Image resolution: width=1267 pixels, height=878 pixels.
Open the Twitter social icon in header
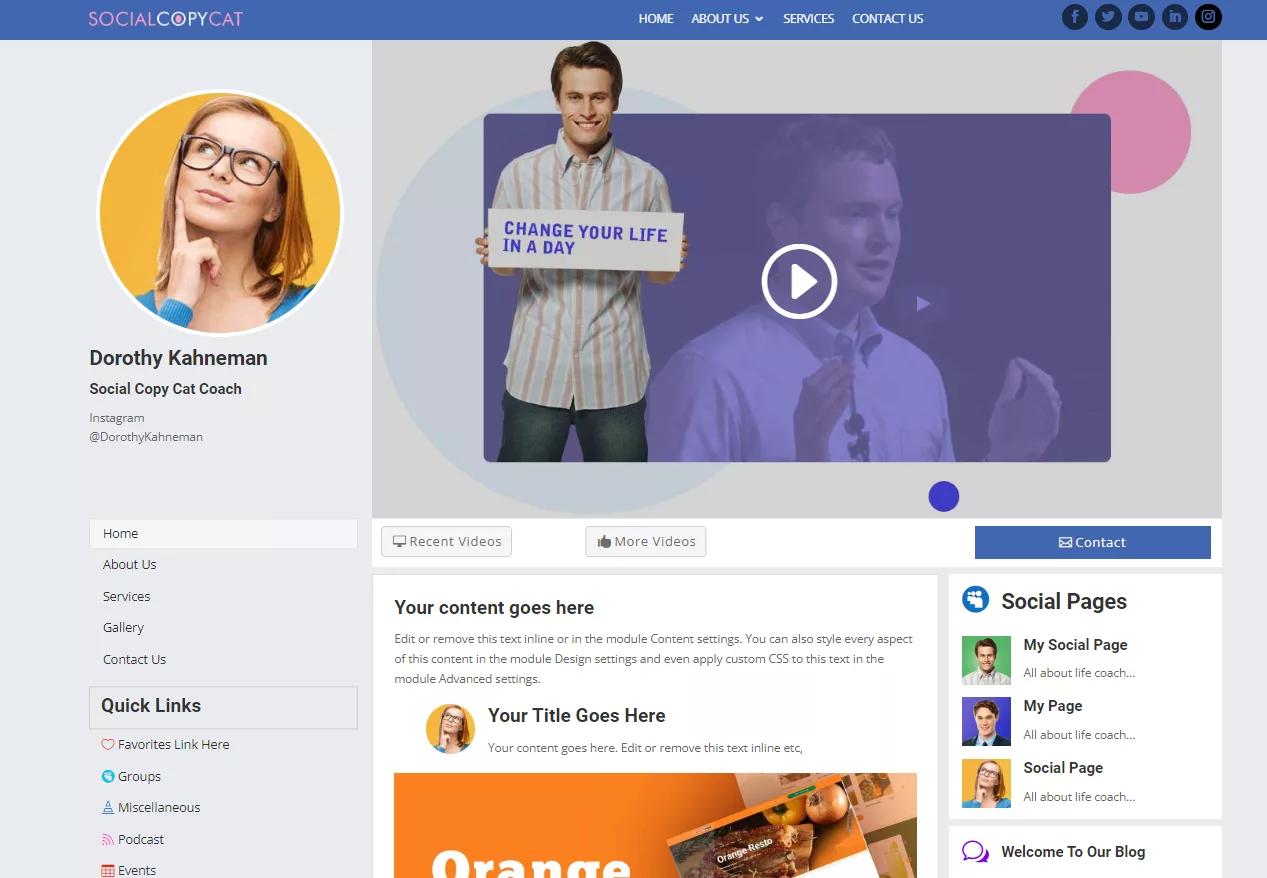coord(1108,17)
